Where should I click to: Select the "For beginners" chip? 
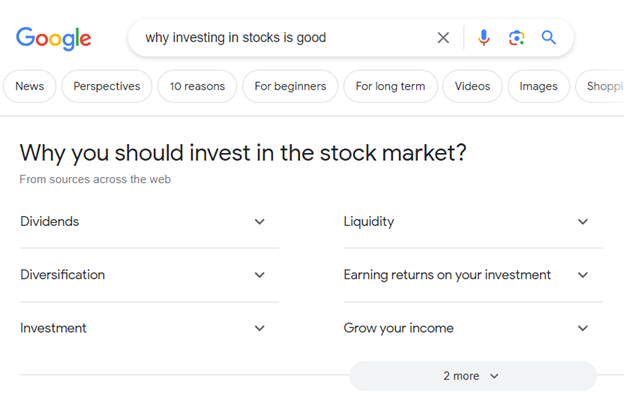click(290, 86)
